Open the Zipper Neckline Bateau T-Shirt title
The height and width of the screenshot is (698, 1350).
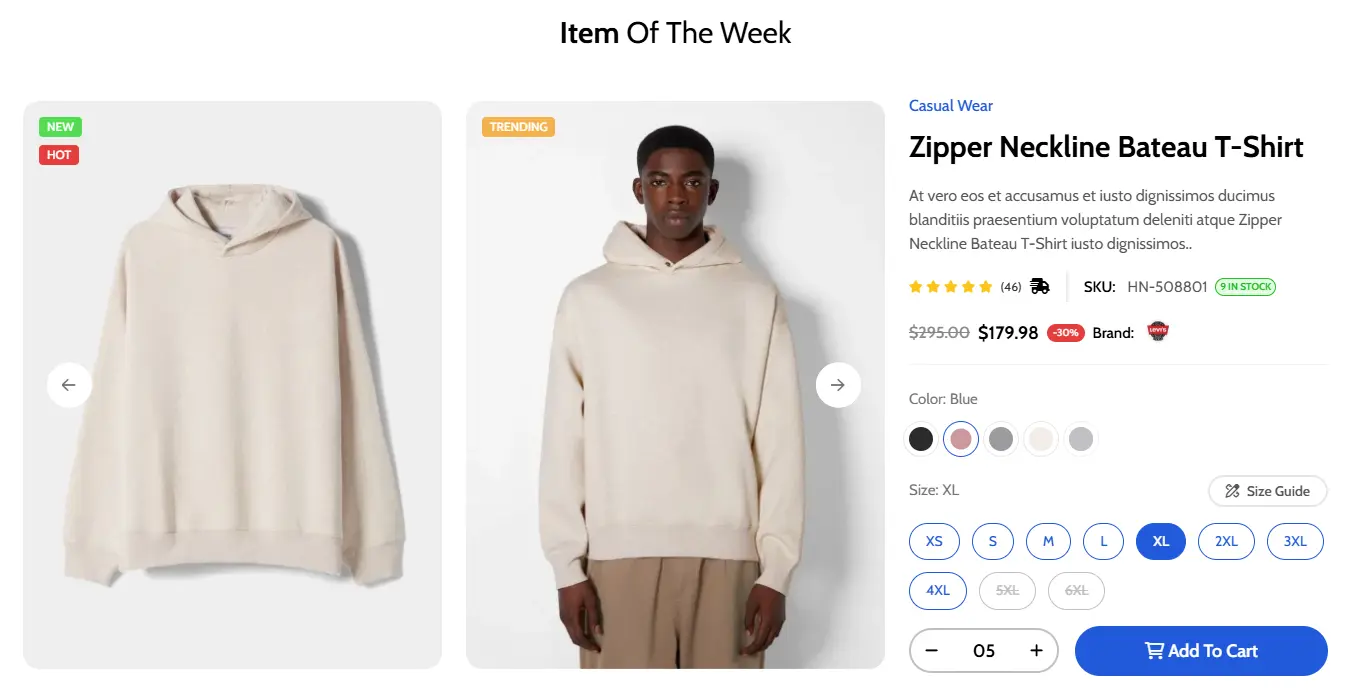point(1106,148)
